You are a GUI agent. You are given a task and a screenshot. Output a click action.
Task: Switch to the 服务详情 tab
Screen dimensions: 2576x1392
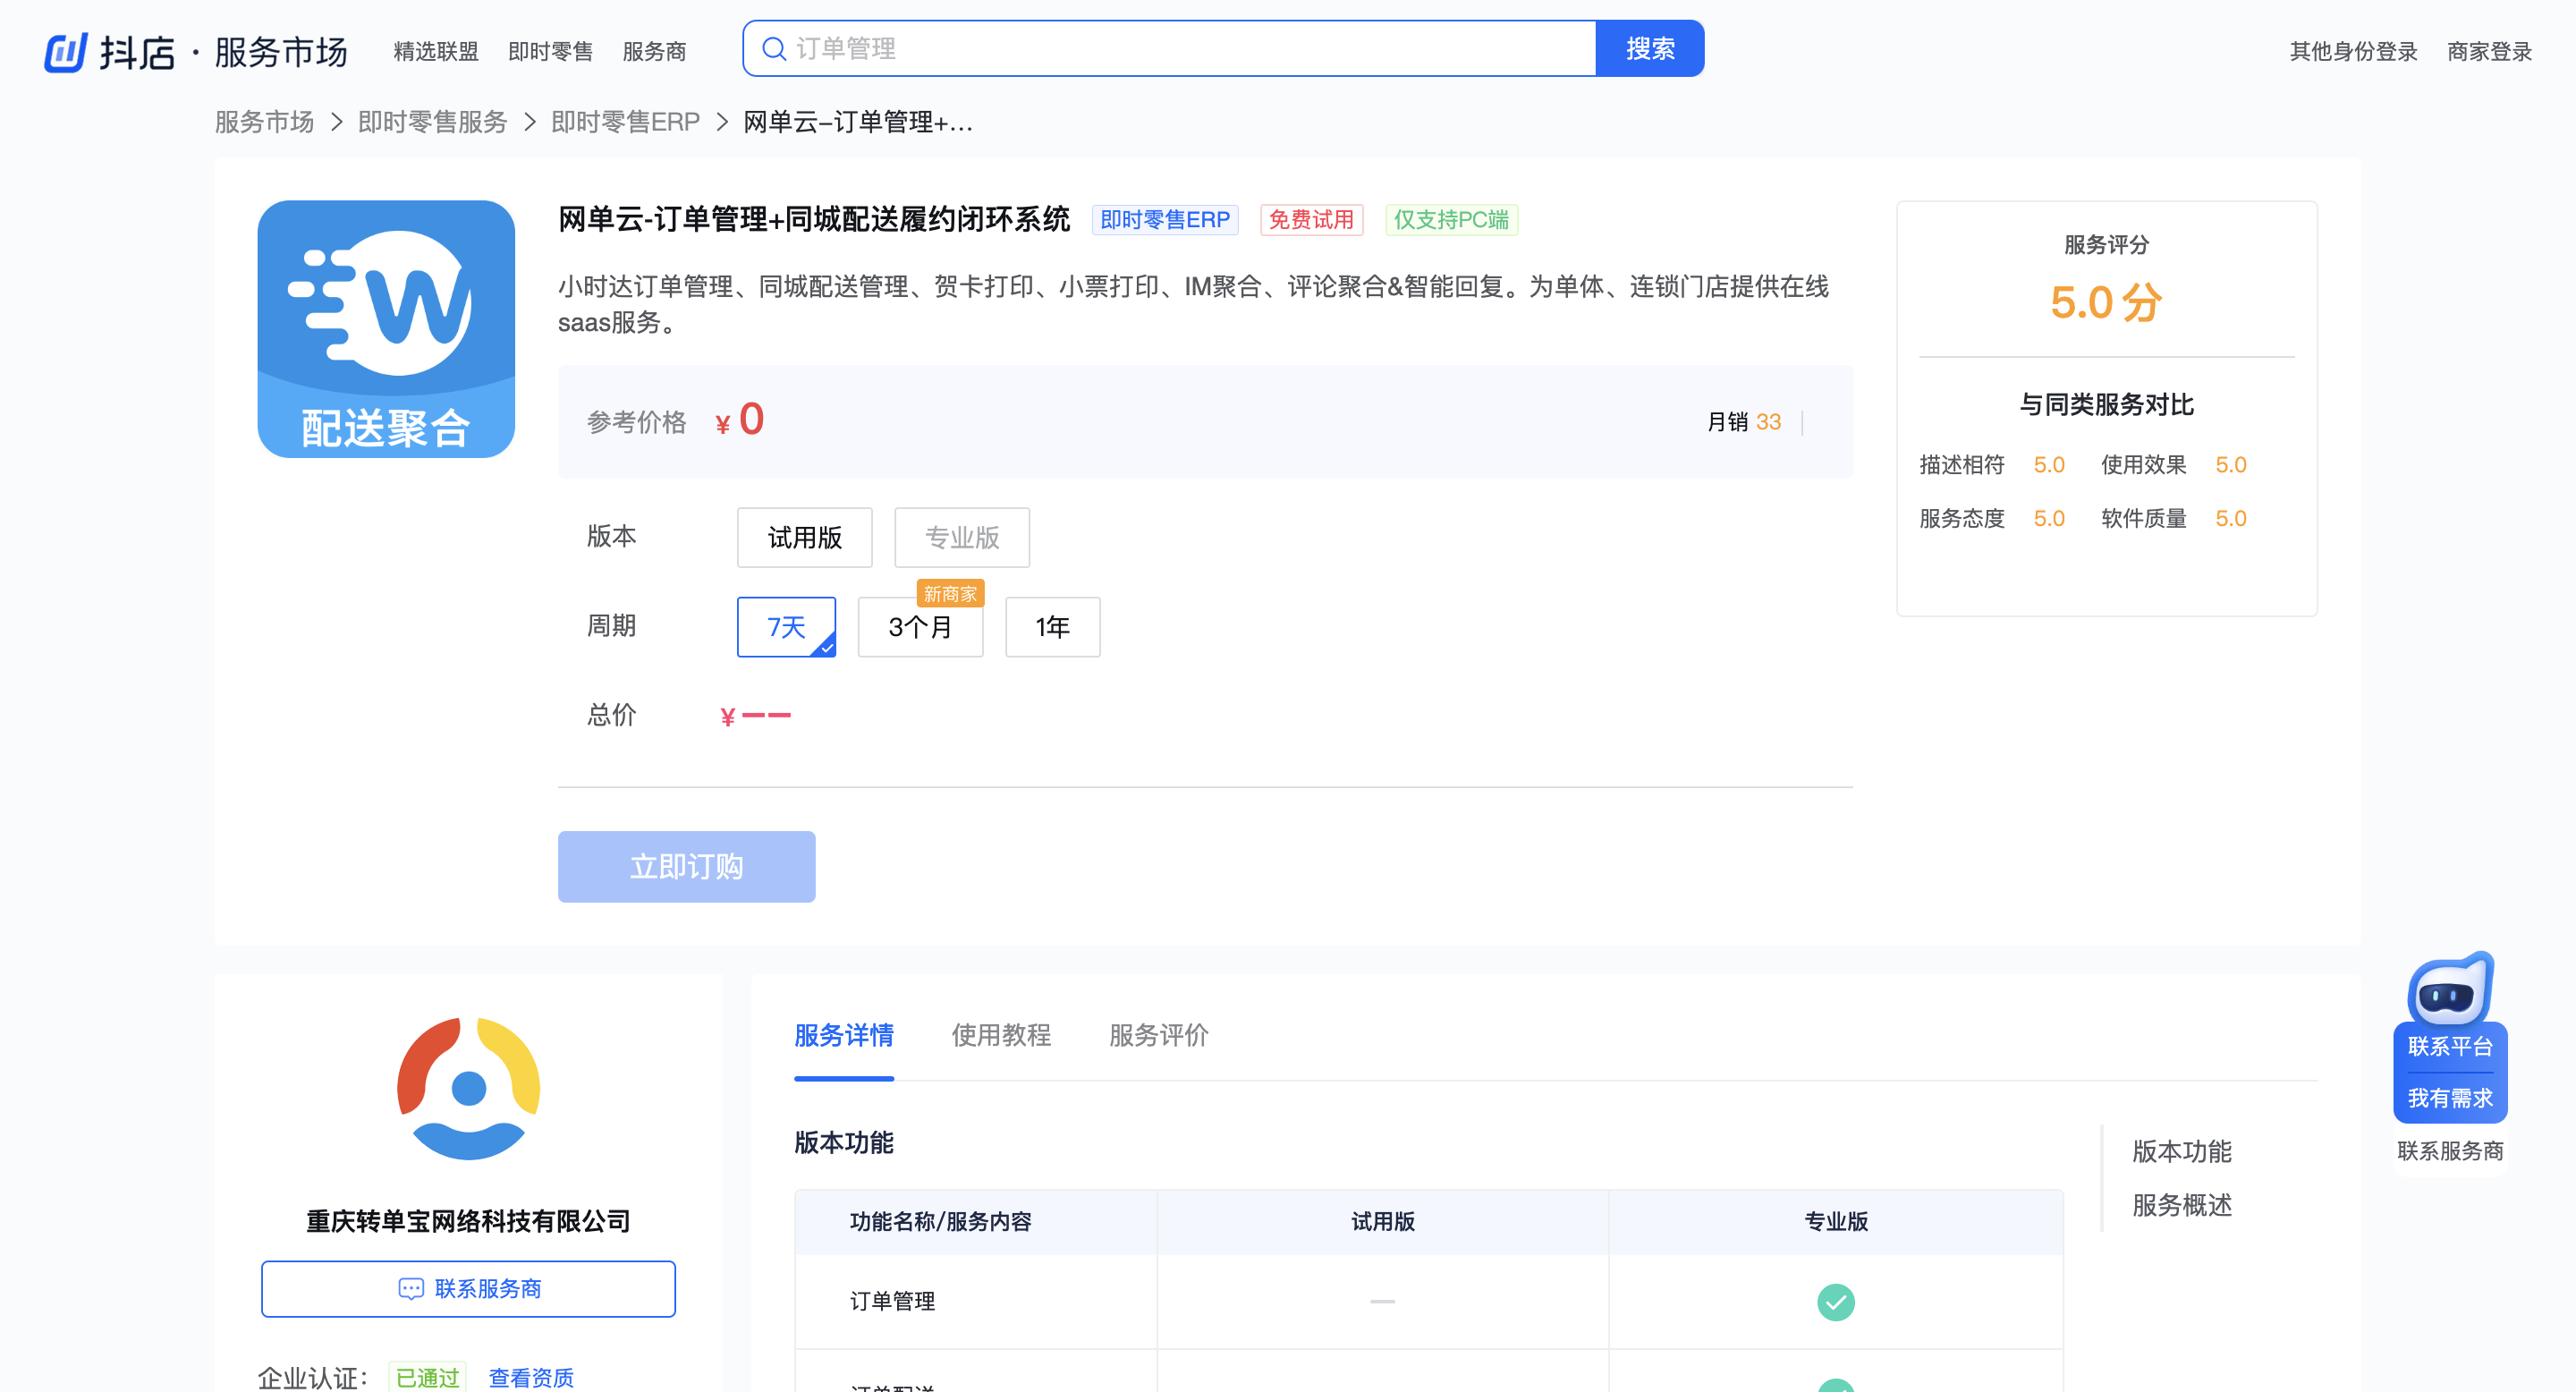click(x=843, y=1035)
